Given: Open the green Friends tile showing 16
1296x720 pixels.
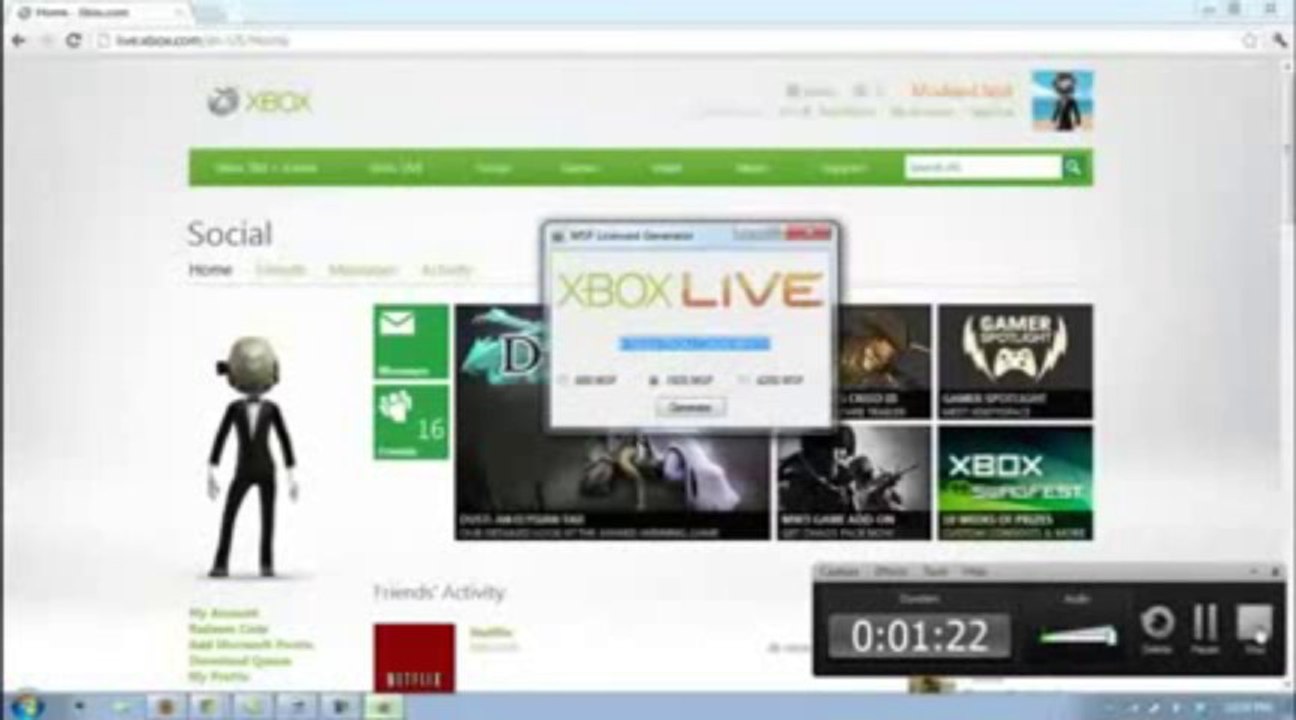Looking at the screenshot, I should (411, 422).
